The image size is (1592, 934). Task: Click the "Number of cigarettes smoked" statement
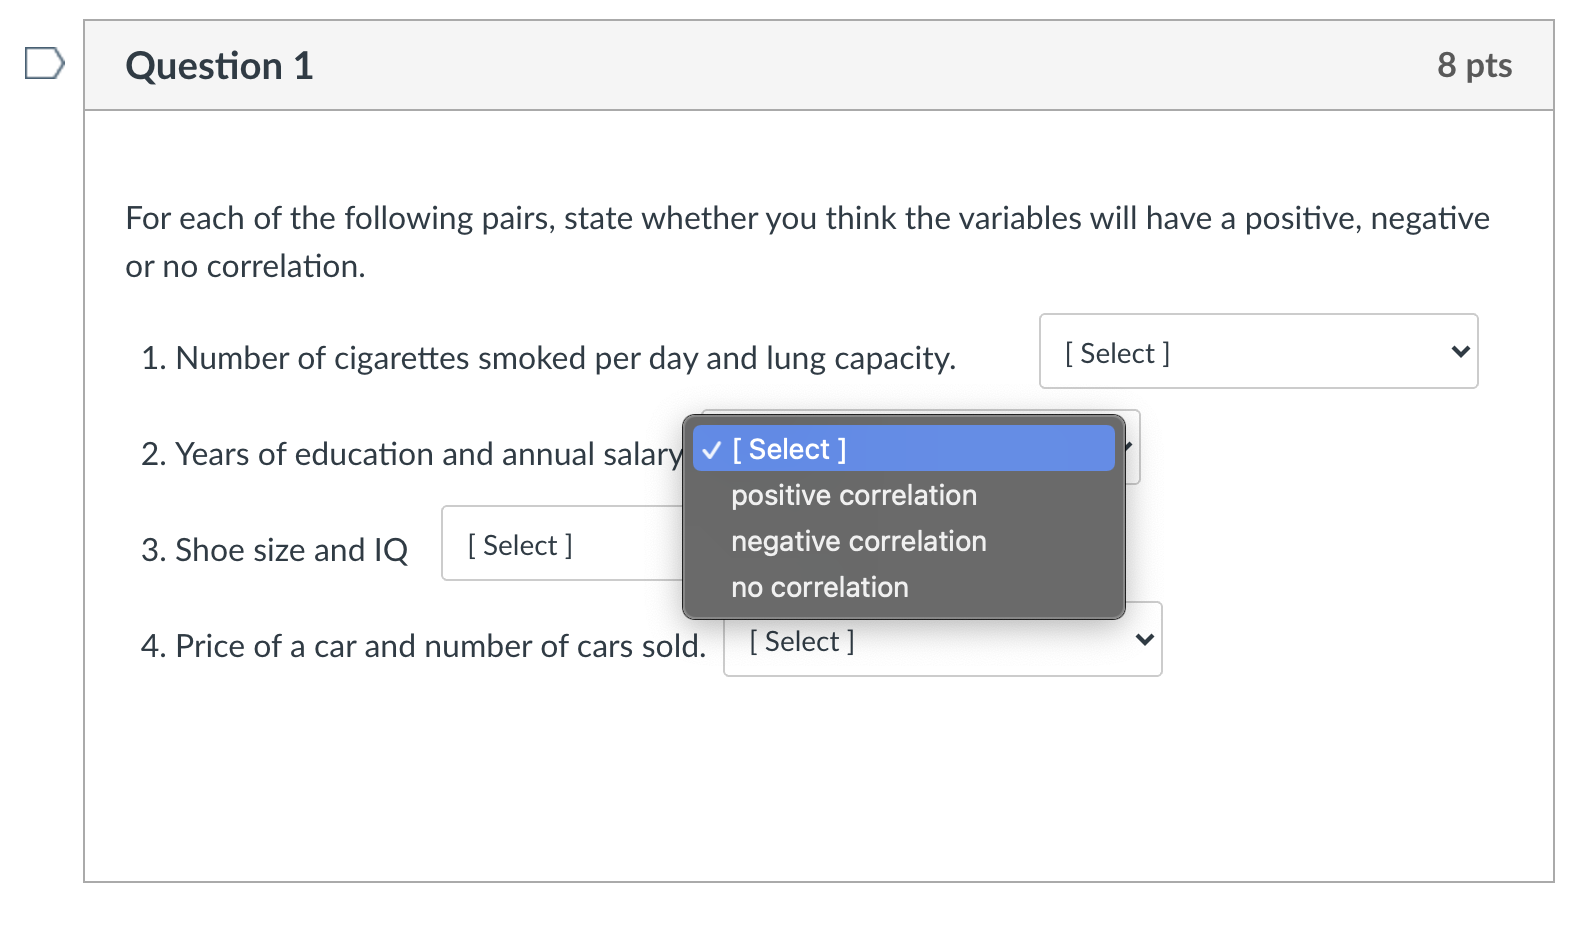click(548, 358)
